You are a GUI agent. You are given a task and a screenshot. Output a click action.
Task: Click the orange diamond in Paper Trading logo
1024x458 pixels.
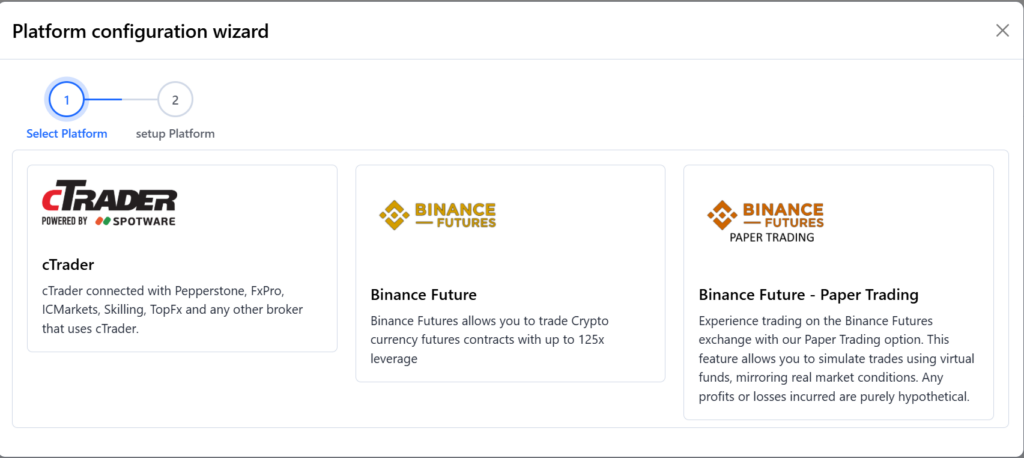(x=721, y=215)
